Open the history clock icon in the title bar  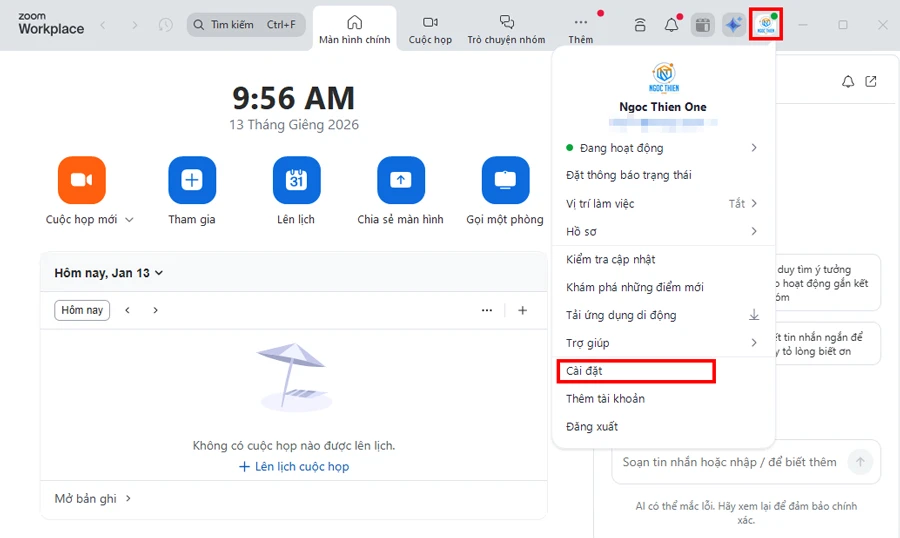coord(165,25)
